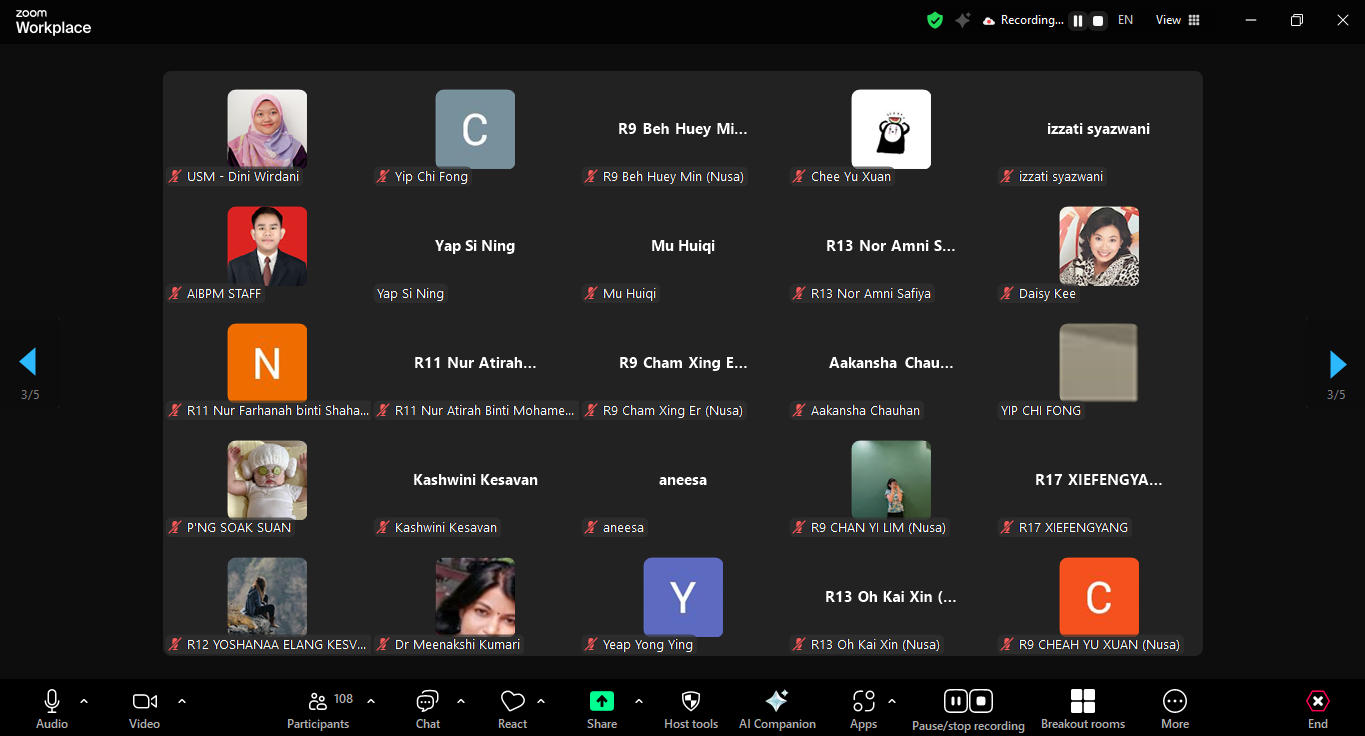Open the AI Companion icon
The width and height of the screenshot is (1365, 736).
coord(777,701)
